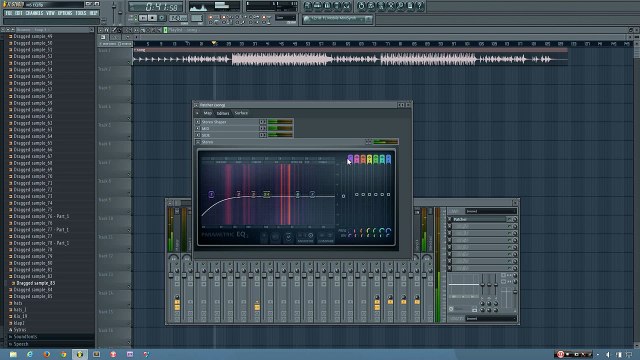Expand the Speech folder in browser

pyautogui.click(x=20, y=344)
